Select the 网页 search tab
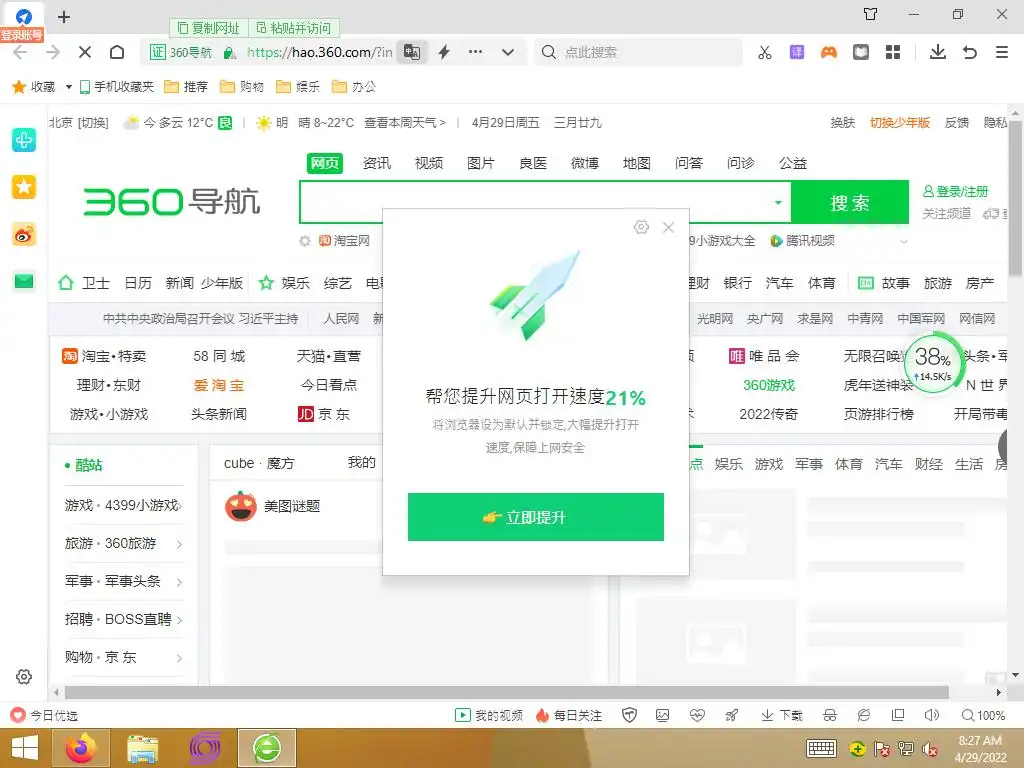Viewport: 1024px width, 768px height. point(325,163)
